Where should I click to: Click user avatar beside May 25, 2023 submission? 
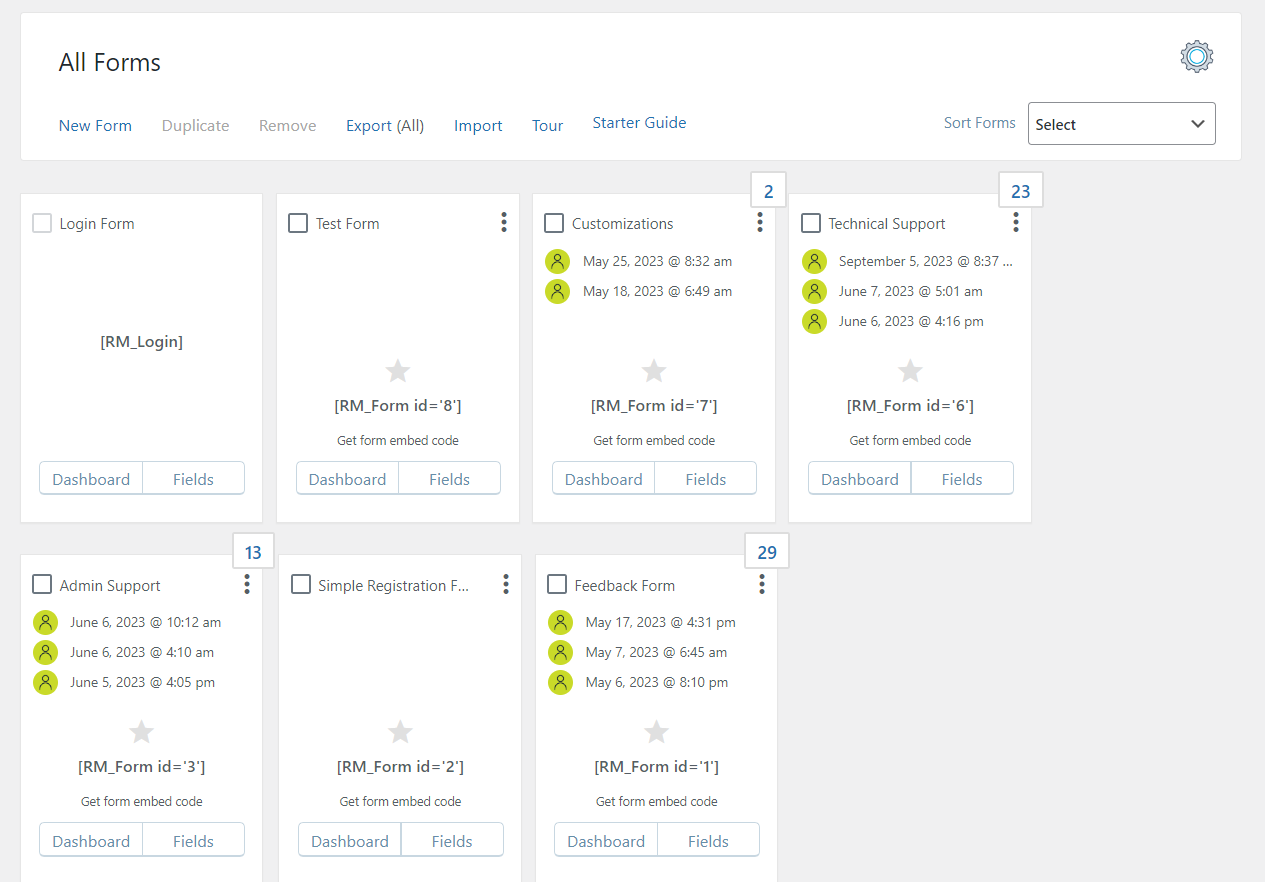click(x=557, y=261)
